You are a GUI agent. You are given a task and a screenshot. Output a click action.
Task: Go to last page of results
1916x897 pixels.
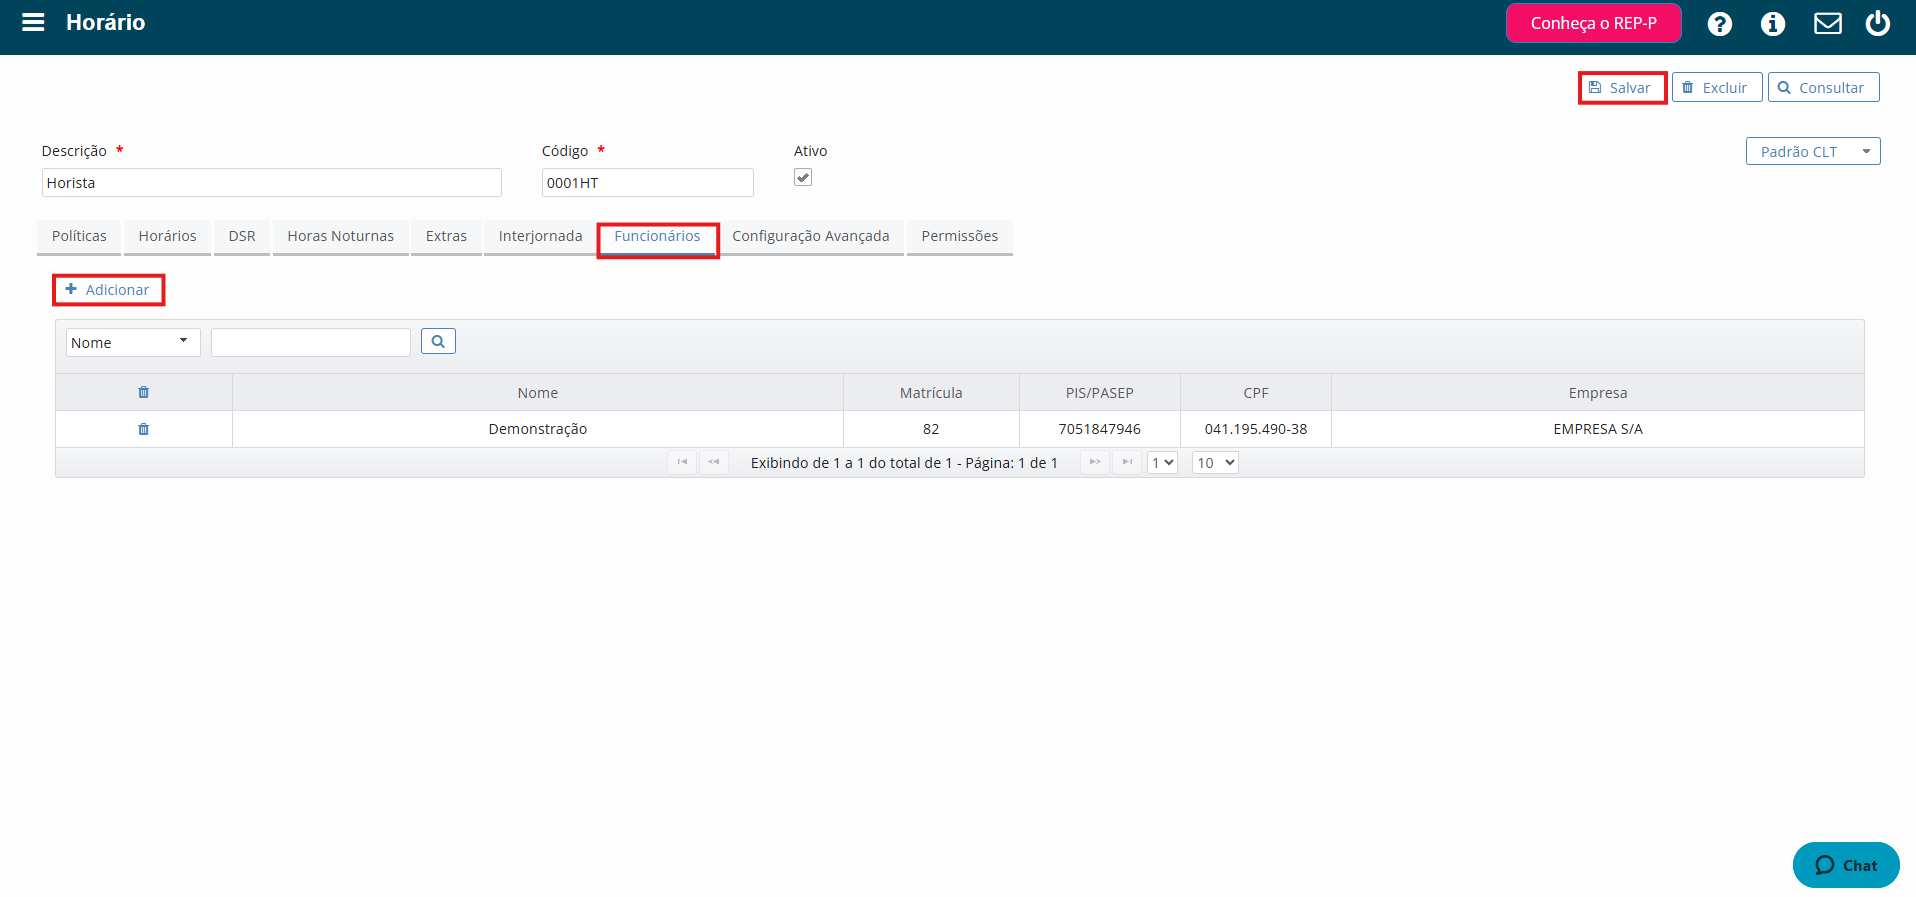click(x=1127, y=462)
